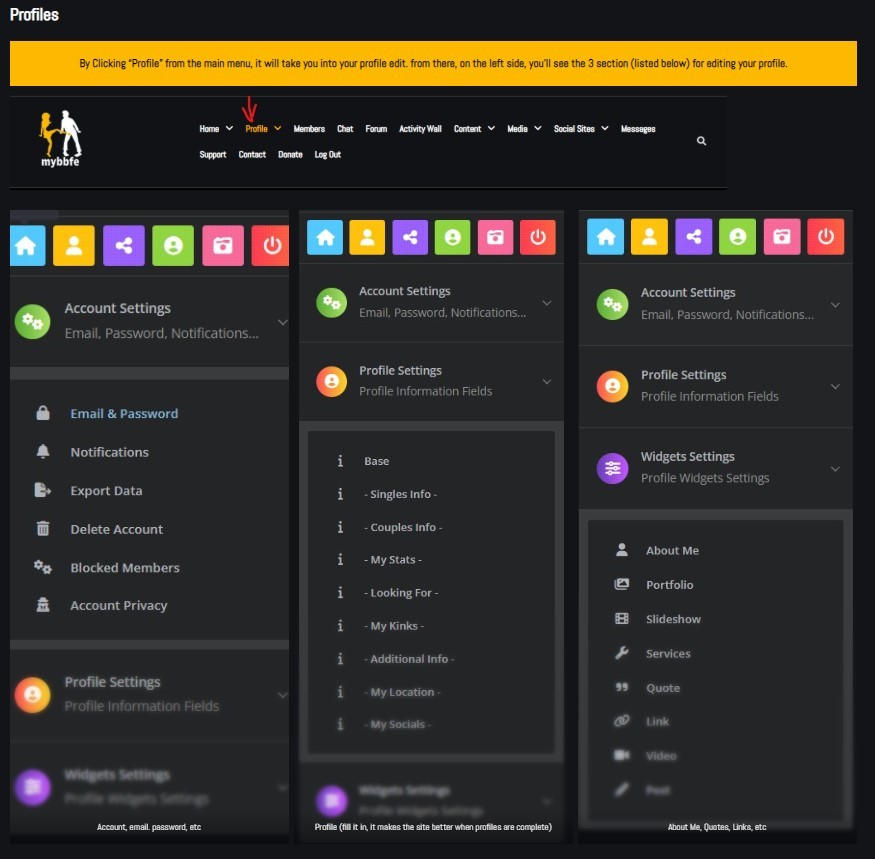The width and height of the screenshot is (875, 859).
Task: Click the blue home icon in the left panel
Action: [x=27, y=246]
